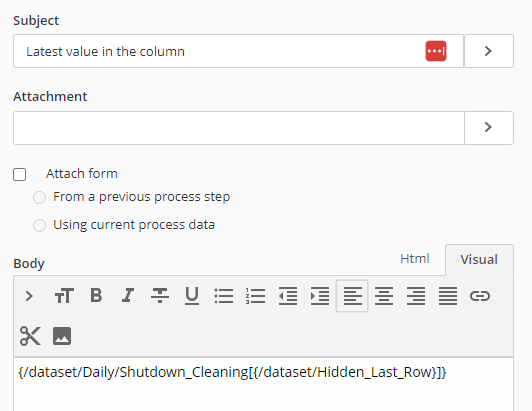Insert a hyperlink in the body
Image resolution: width=532 pixels, height=411 pixels.
[480, 296]
